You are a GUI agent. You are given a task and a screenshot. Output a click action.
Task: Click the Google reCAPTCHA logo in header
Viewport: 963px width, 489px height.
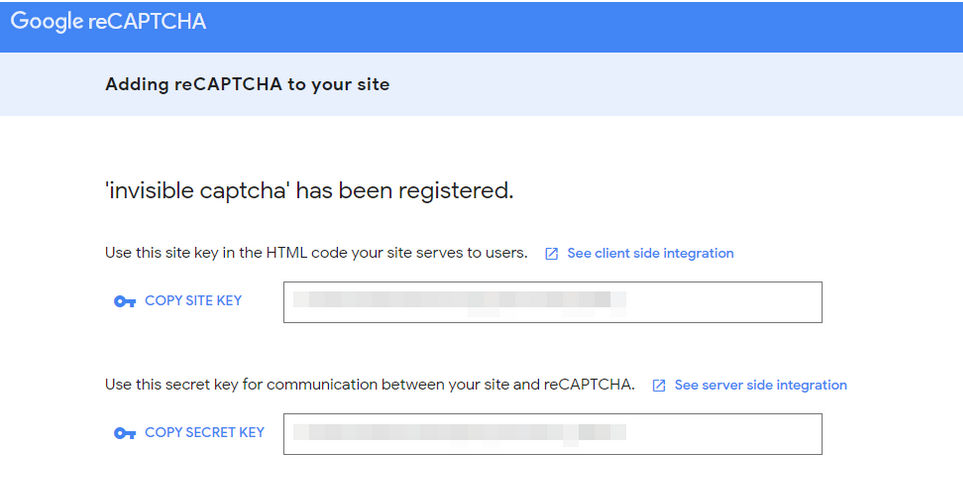108,22
